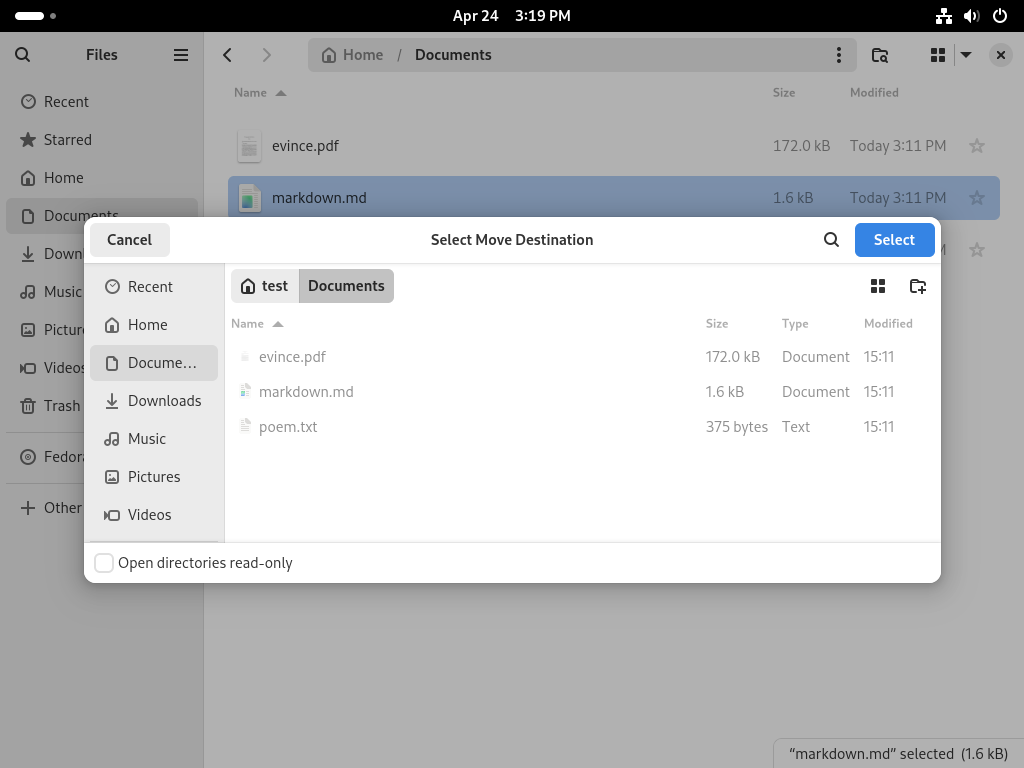The height and width of the screenshot is (768, 1024).
Task: Switch Files window to grid view
Action: pos(938,55)
